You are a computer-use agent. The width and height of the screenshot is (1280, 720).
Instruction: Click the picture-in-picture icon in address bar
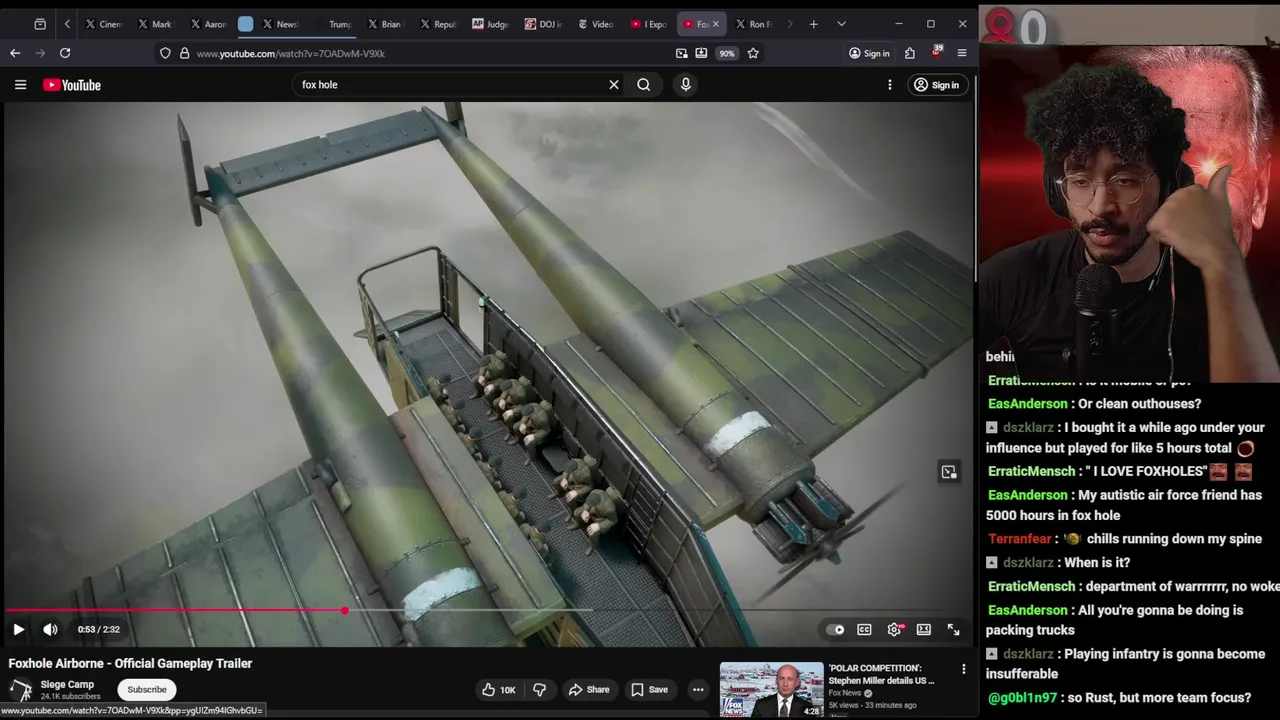coord(682,53)
